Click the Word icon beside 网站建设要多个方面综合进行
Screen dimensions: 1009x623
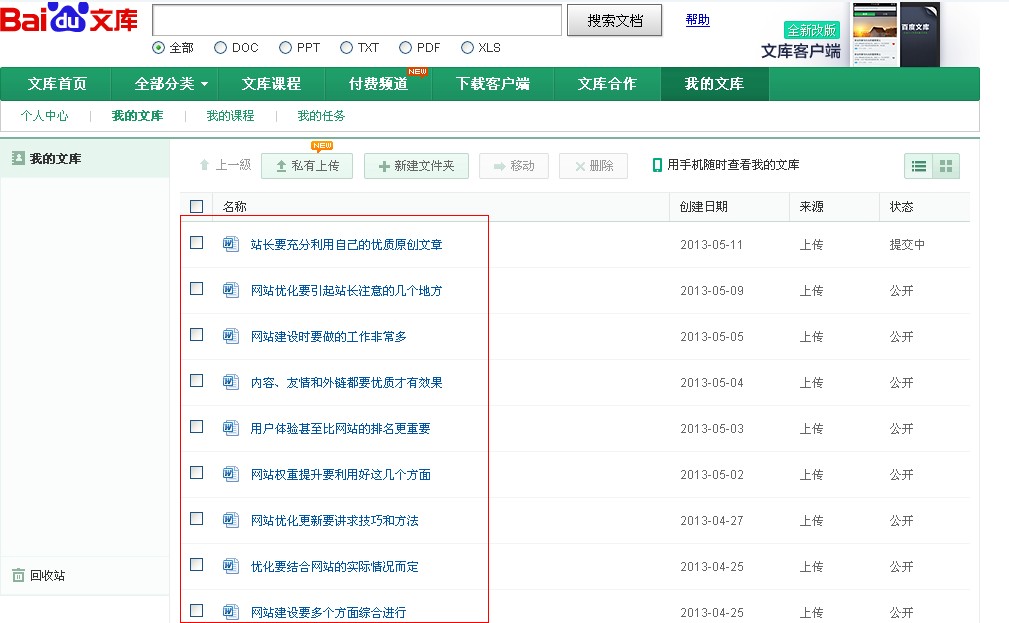tap(229, 611)
